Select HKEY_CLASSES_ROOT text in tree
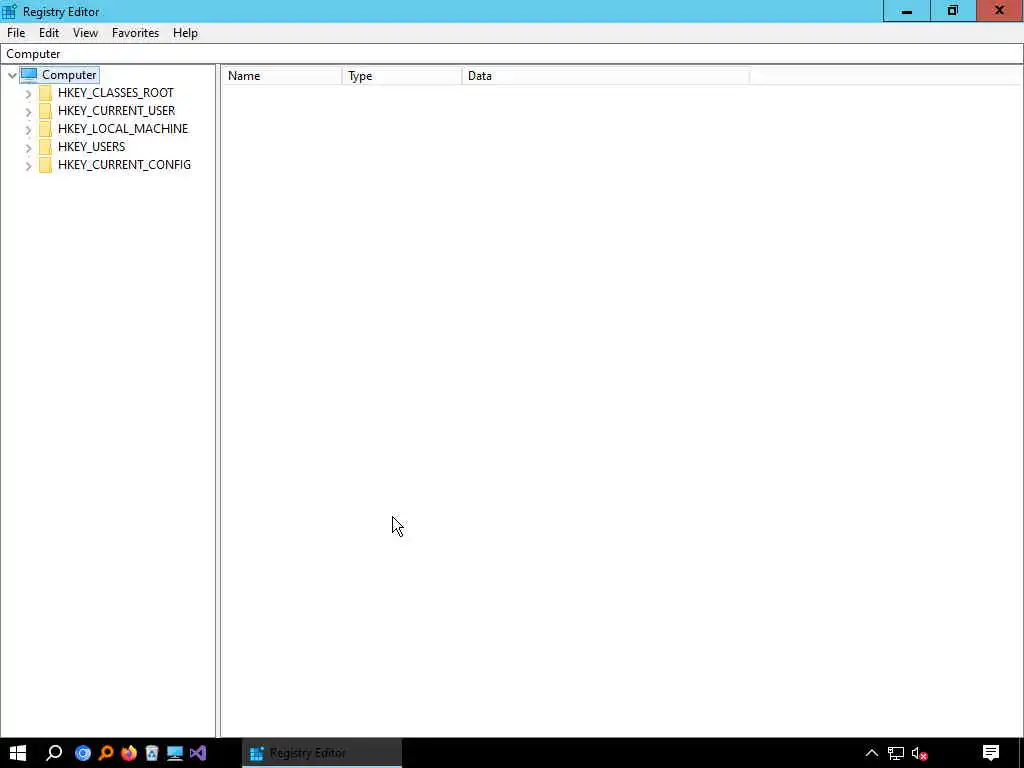1024x768 pixels. [x=116, y=93]
